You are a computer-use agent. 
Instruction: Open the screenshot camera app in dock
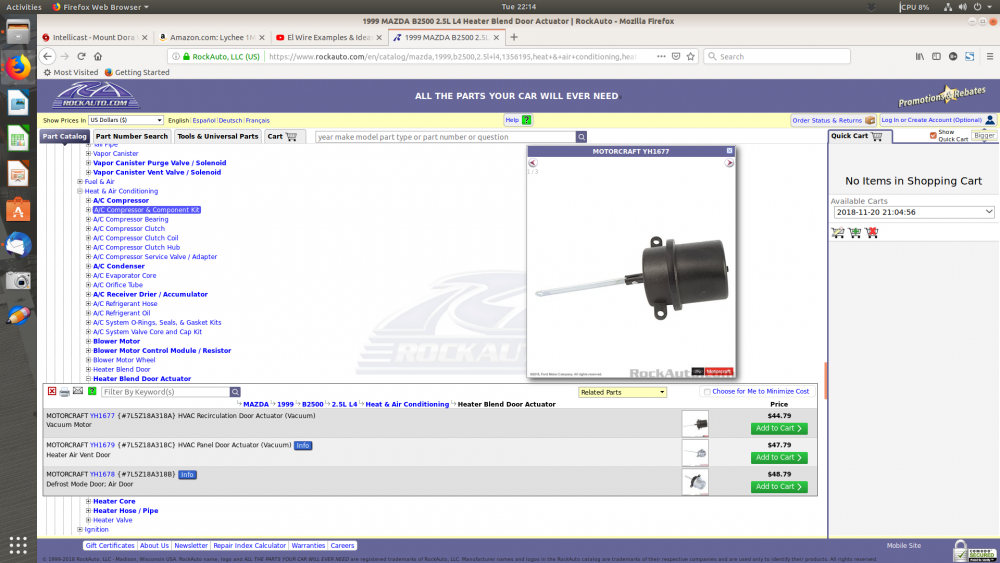click(18, 281)
